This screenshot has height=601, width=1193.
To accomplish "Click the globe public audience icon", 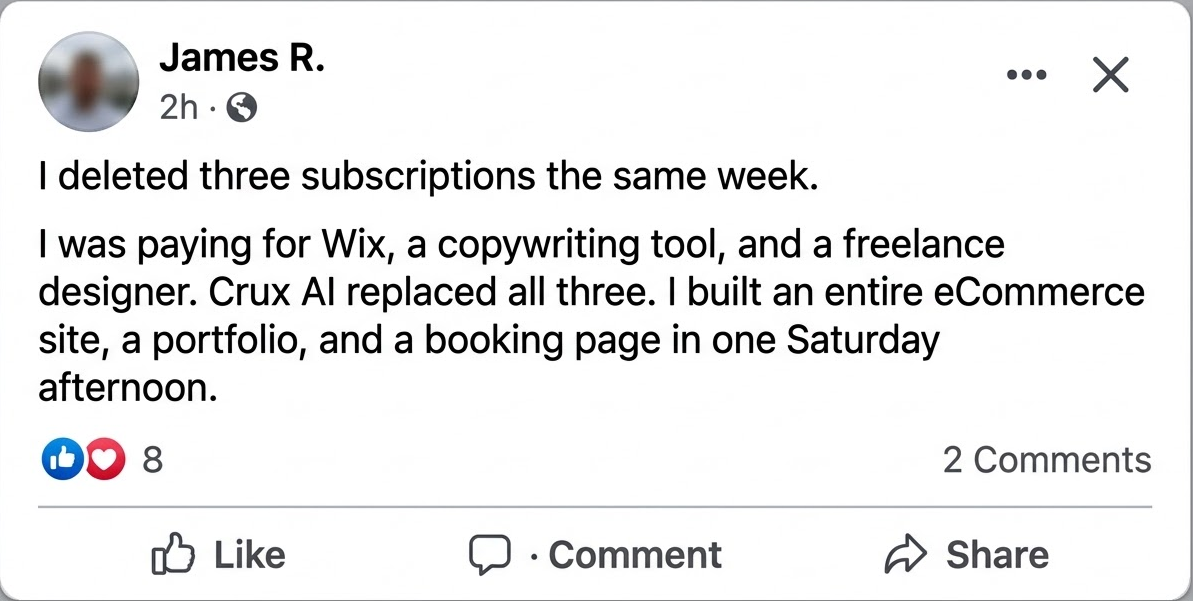I will (242, 107).
